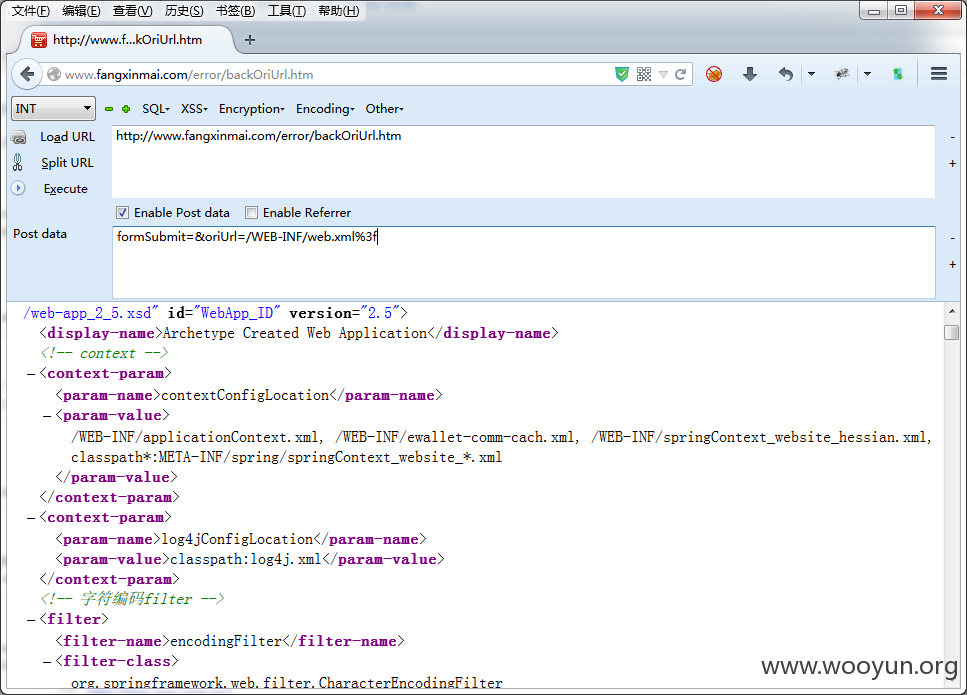Open the 工具(T) menu

coord(287,11)
